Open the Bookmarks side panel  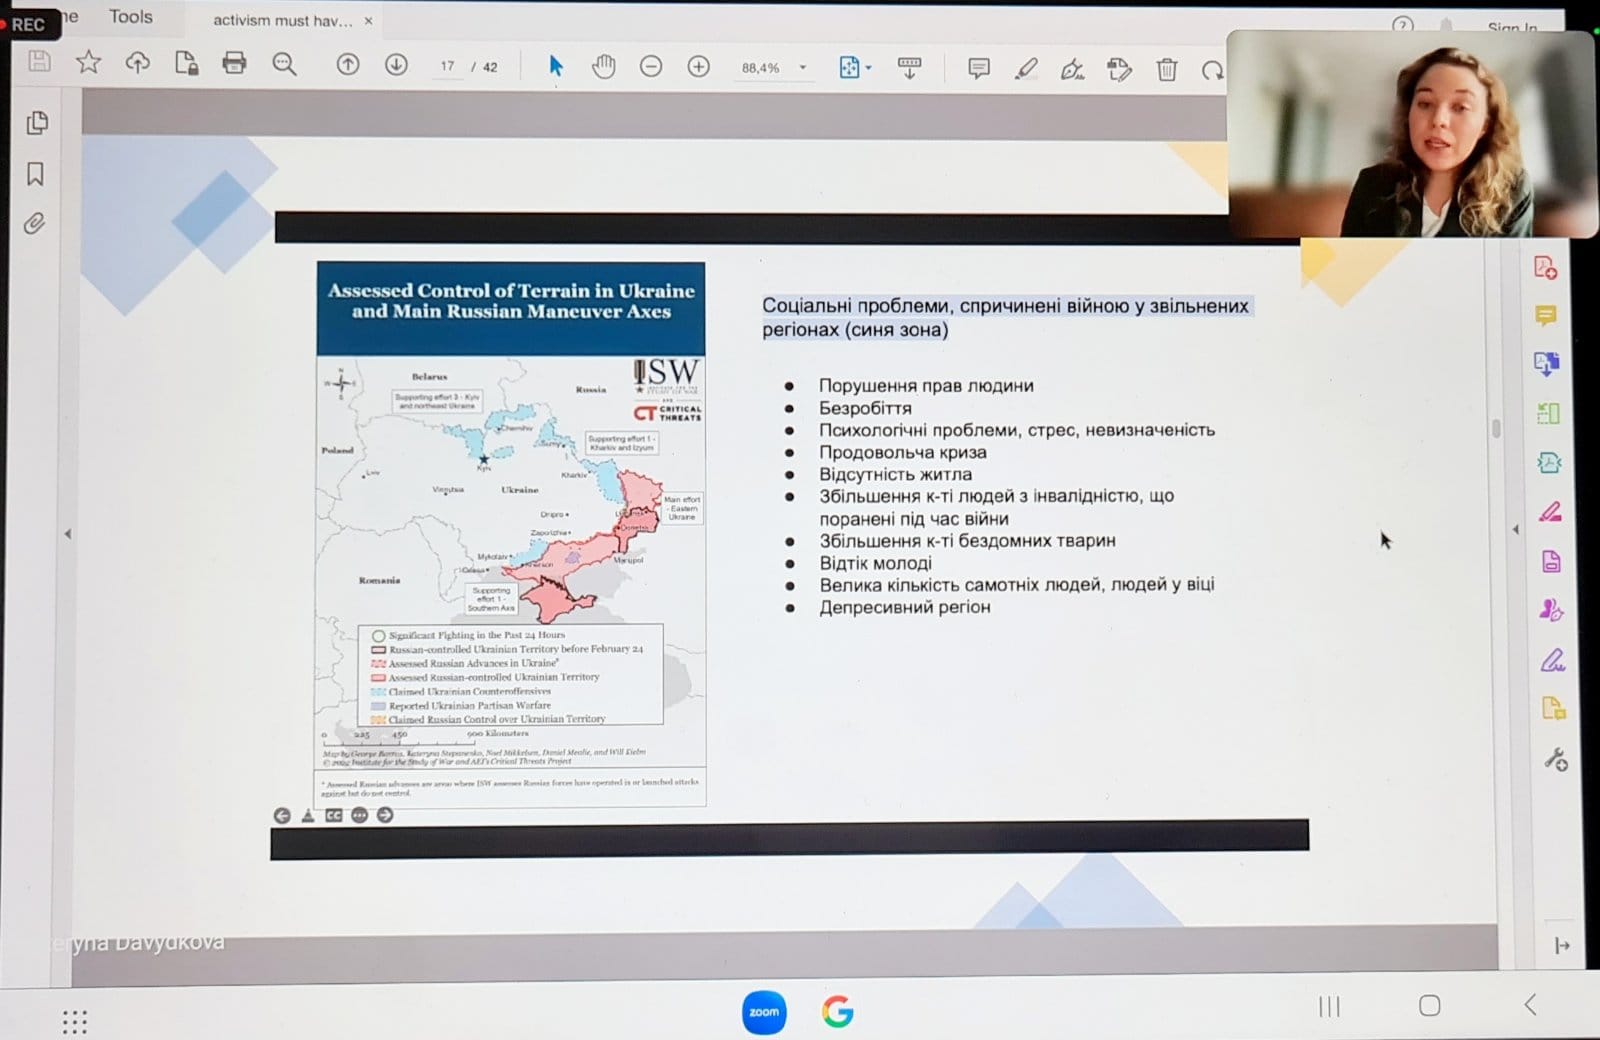coord(35,174)
